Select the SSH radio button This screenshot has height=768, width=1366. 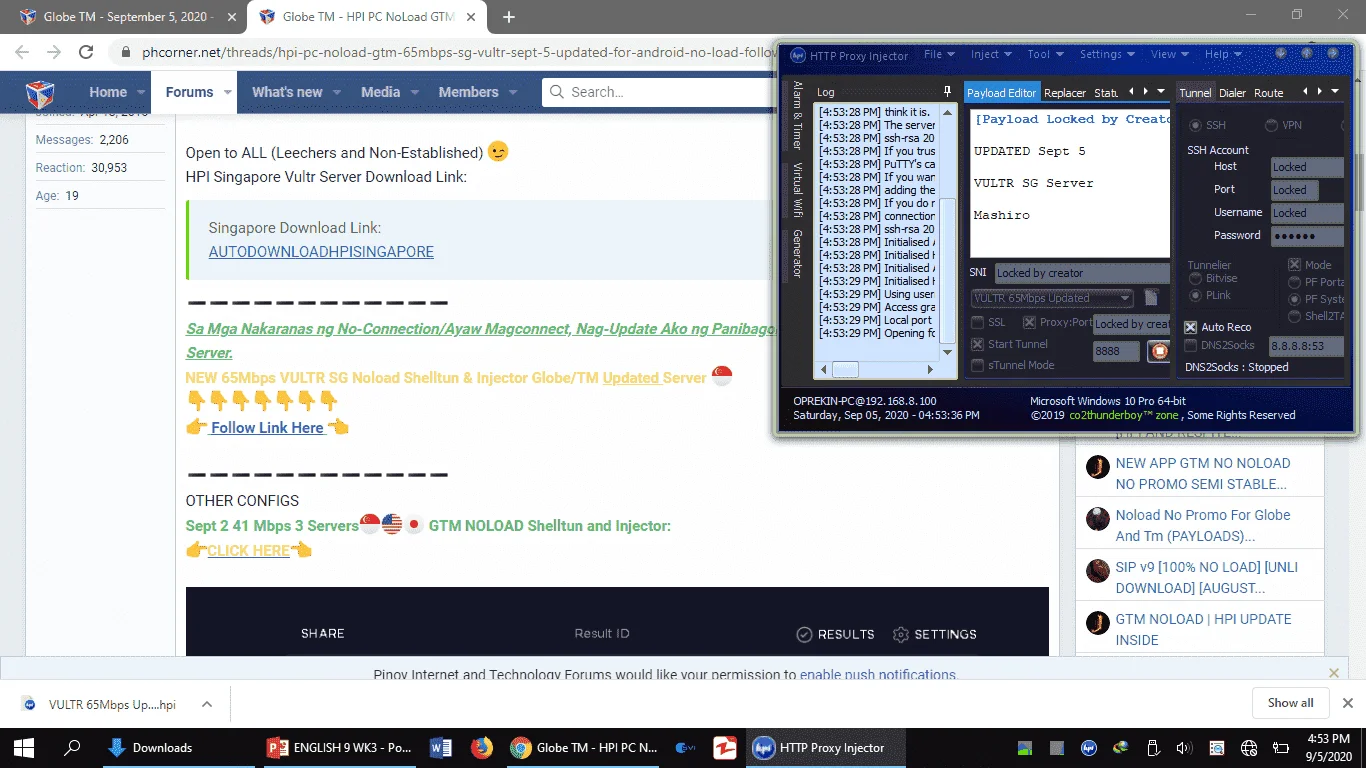1195,125
